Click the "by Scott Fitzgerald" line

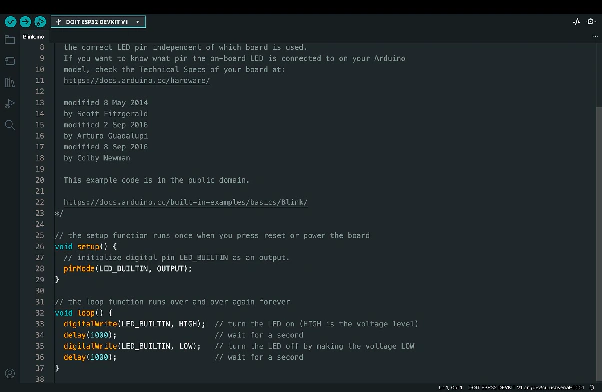tap(106, 114)
